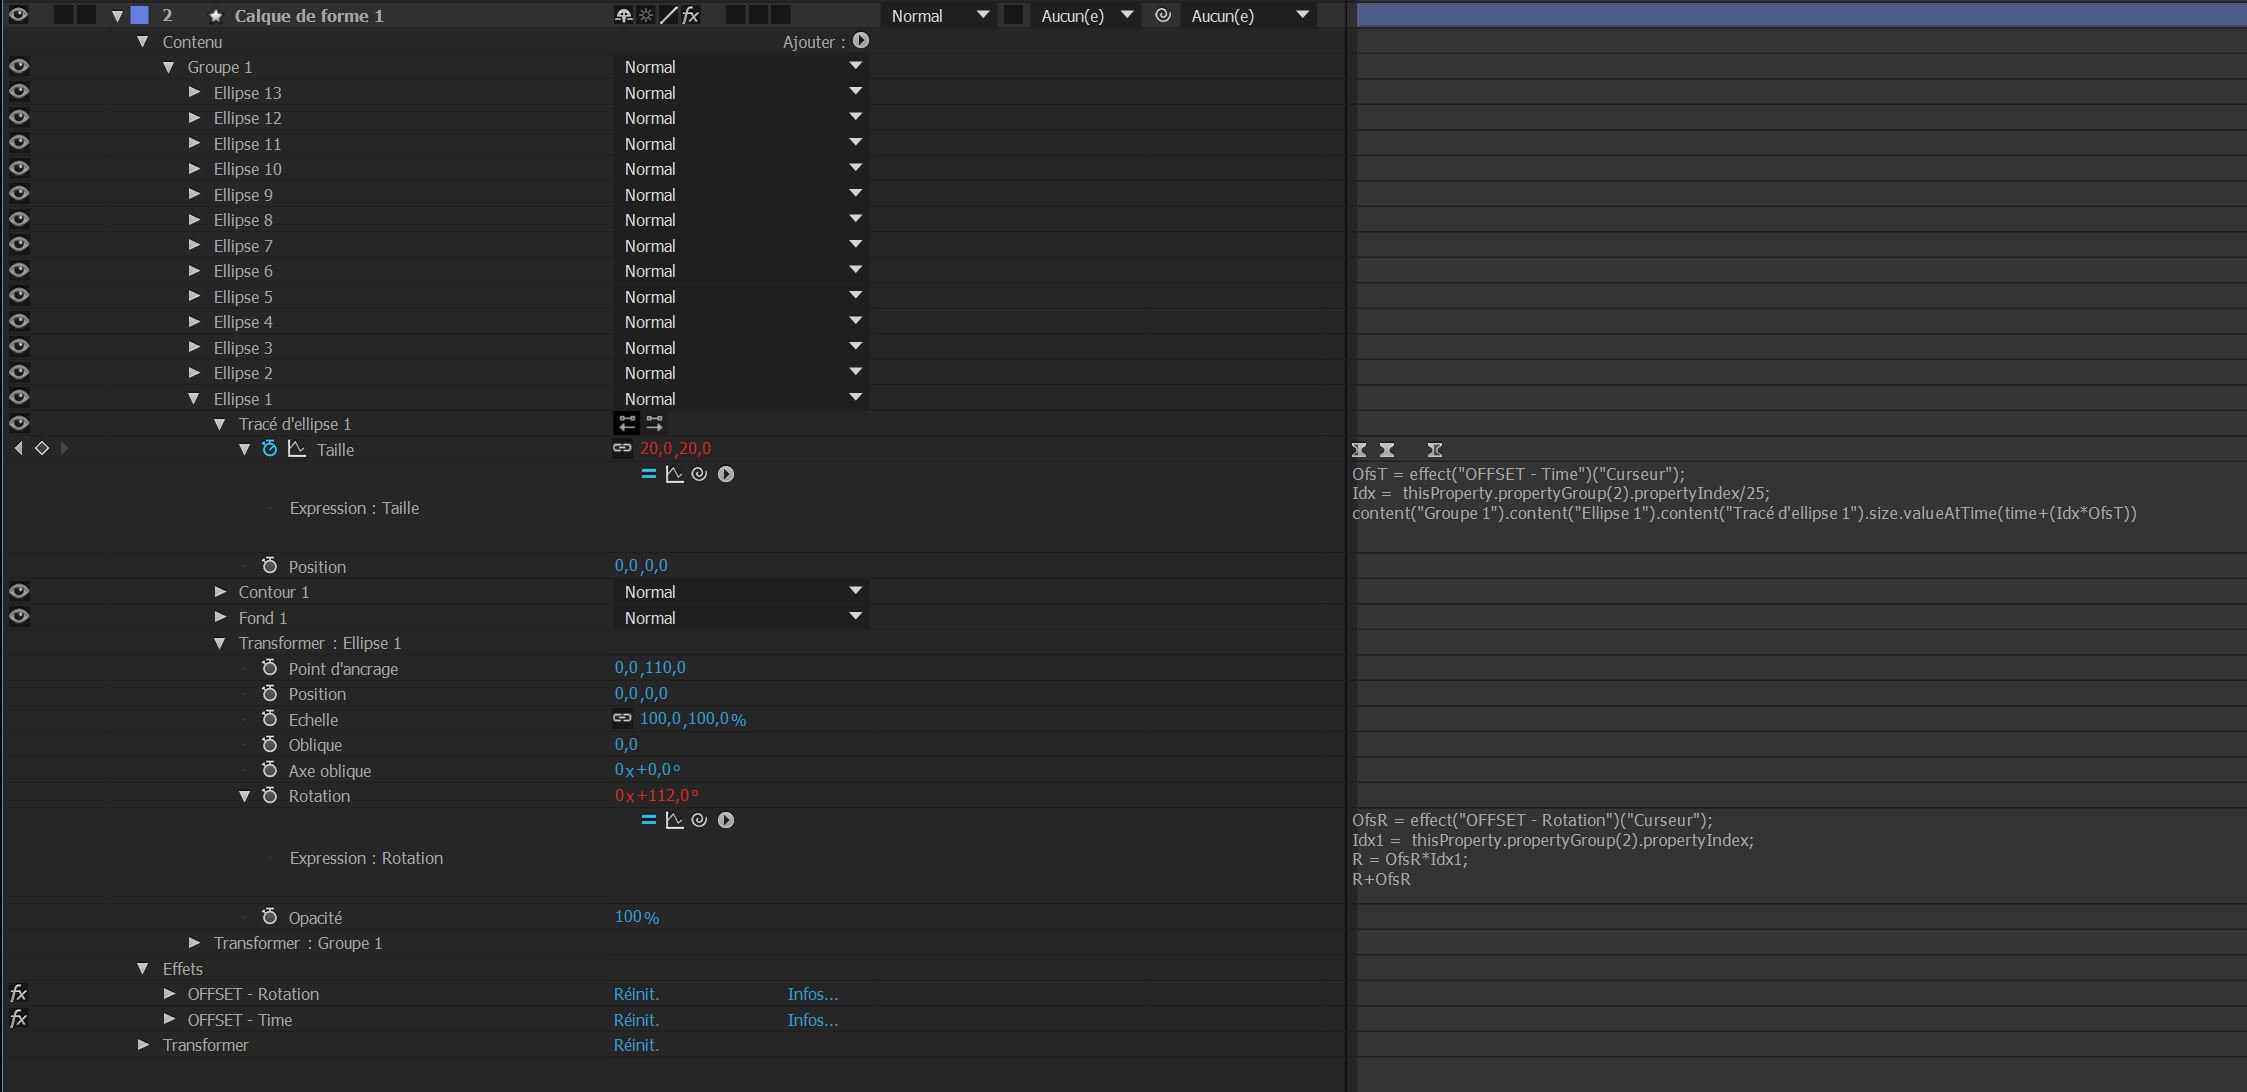The width and height of the screenshot is (2247, 1092).
Task: Click the Opacité 100% value field
Action: point(636,917)
